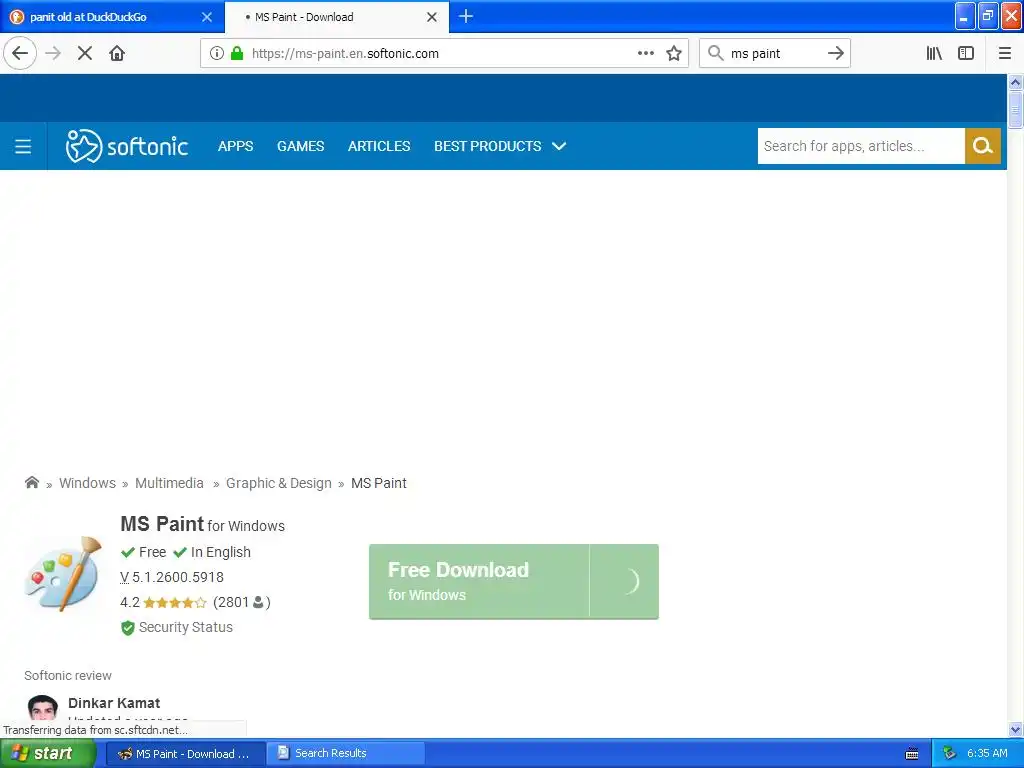The width and height of the screenshot is (1024, 768).
Task: Click the on-screen keyboard tray icon
Action: point(912,754)
